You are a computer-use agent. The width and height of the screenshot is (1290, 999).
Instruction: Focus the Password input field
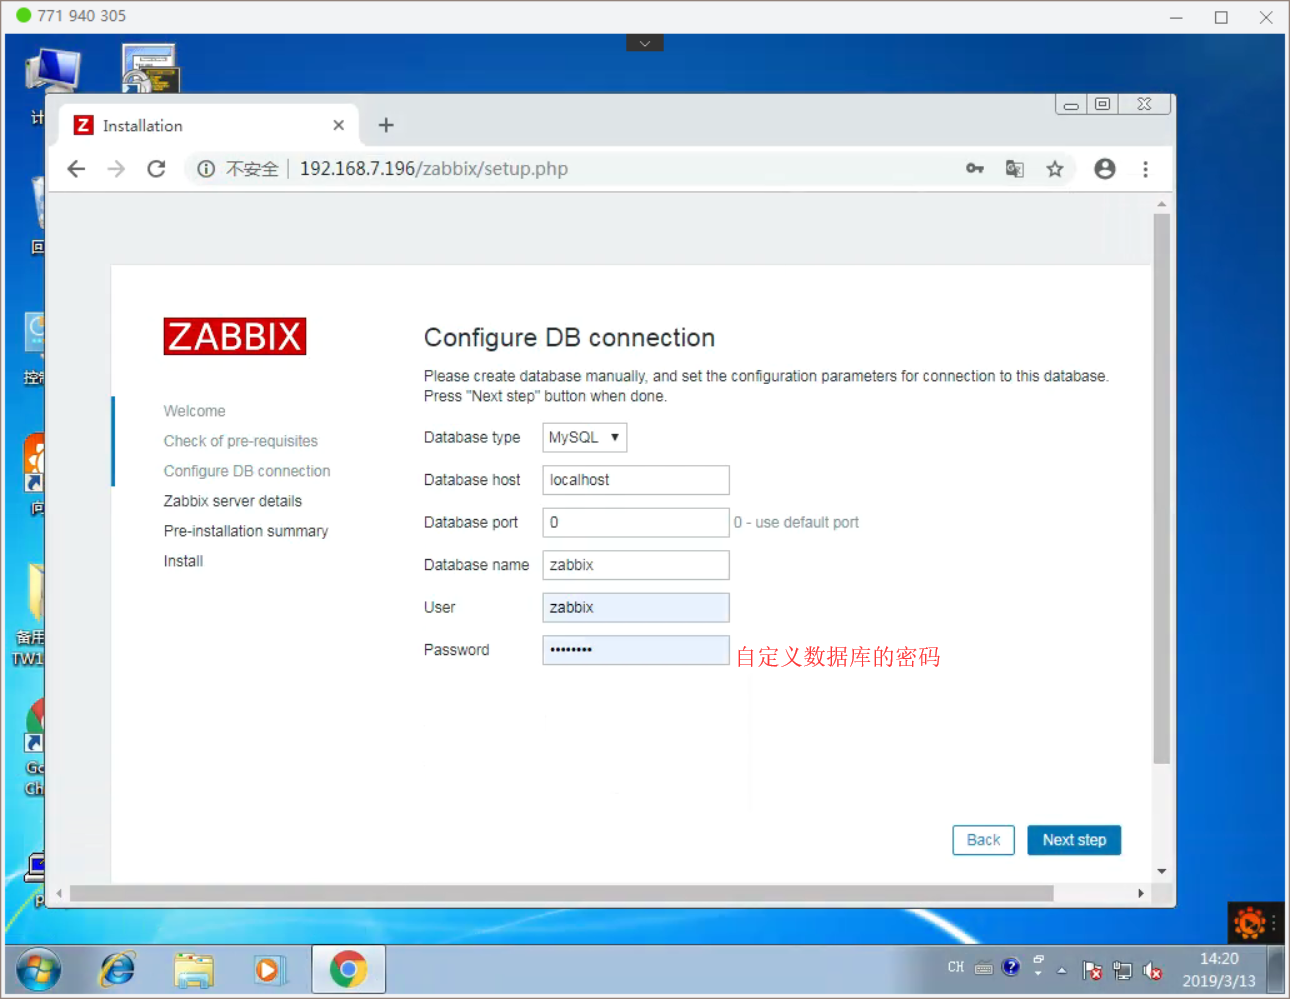(636, 650)
